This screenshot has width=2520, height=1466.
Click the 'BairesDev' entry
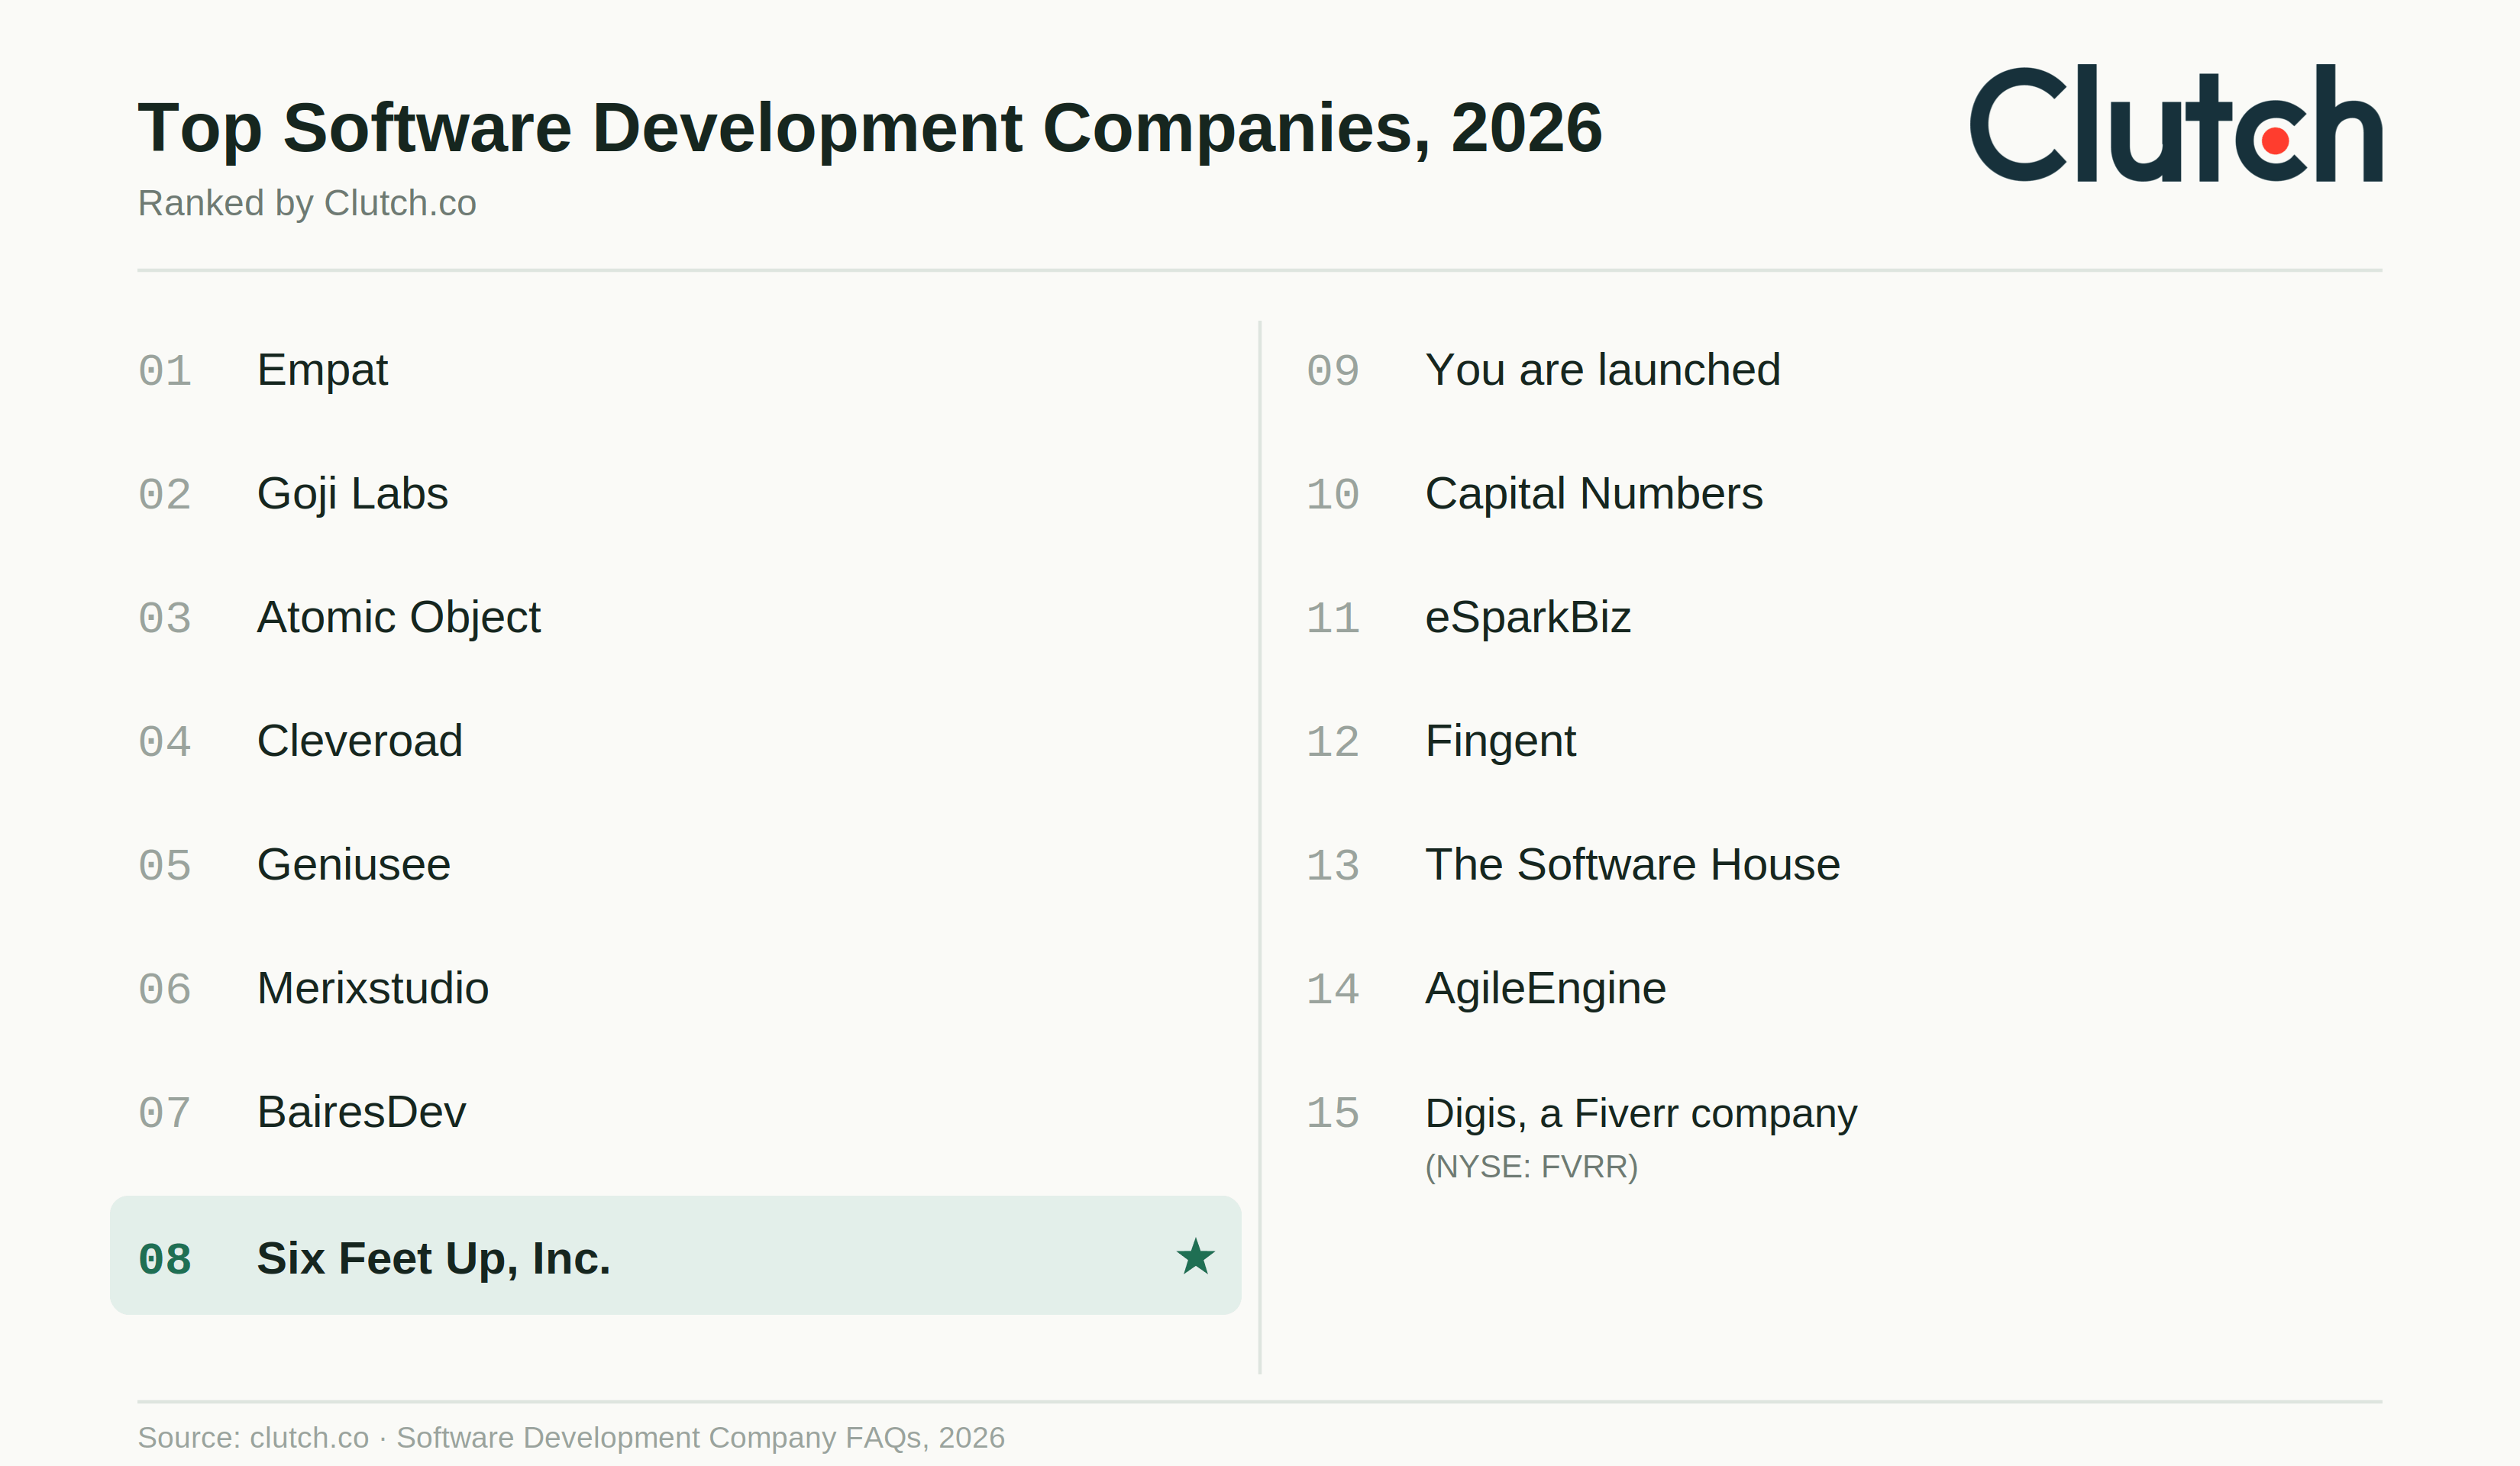pos(361,1112)
